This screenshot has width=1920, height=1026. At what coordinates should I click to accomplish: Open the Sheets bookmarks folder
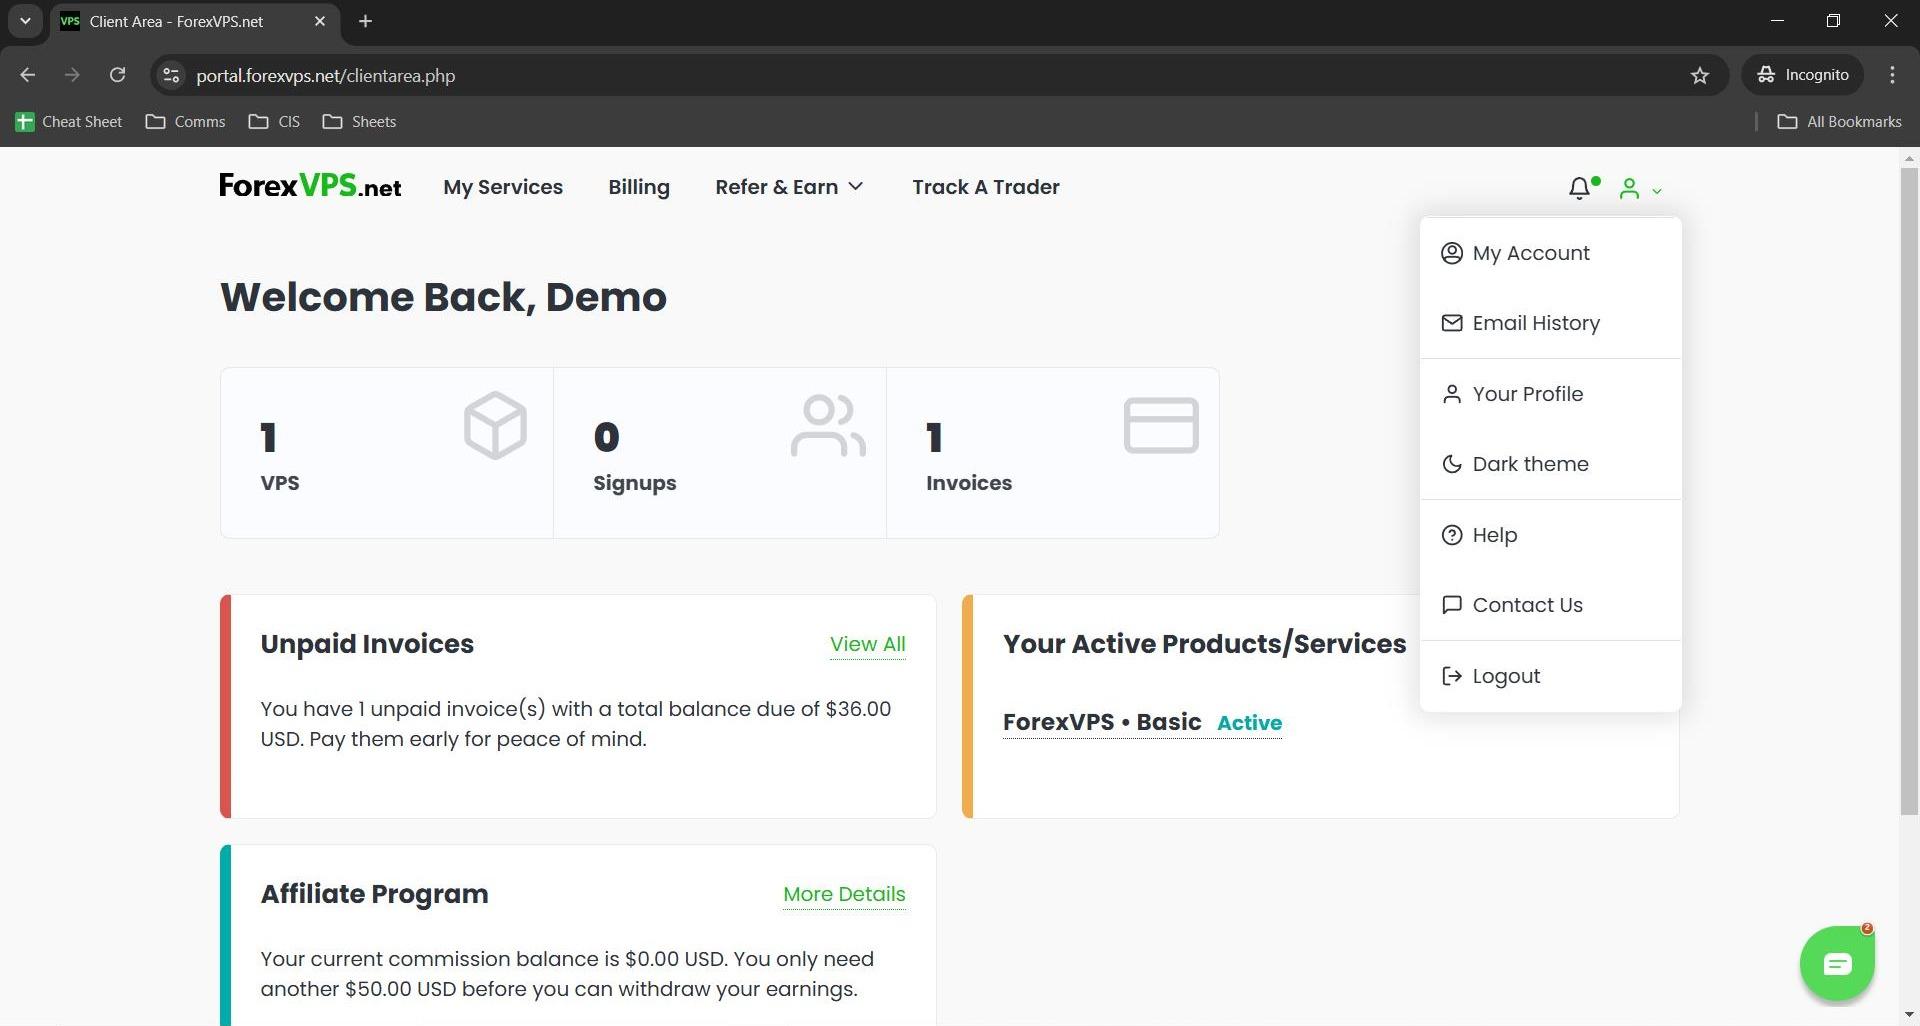(359, 122)
